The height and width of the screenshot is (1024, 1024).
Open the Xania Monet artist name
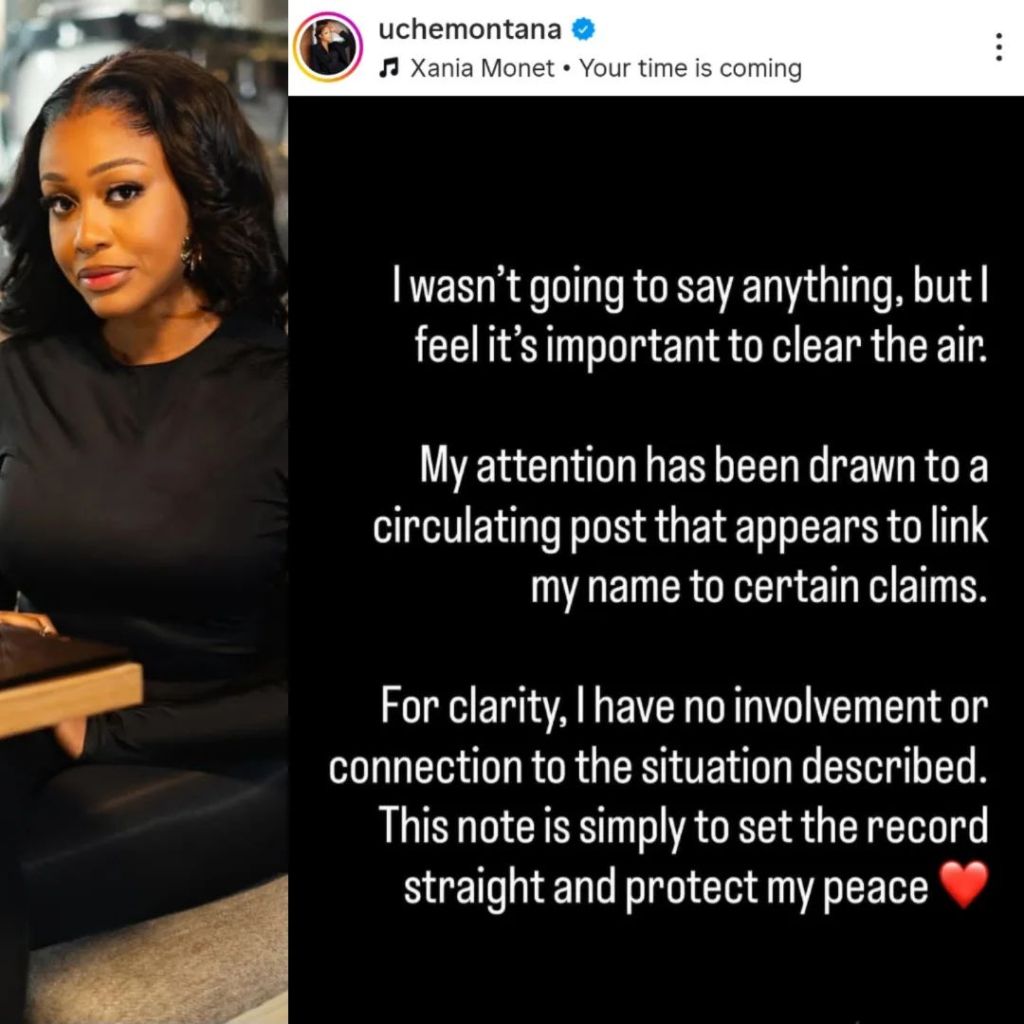pyautogui.click(x=482, y=68)
